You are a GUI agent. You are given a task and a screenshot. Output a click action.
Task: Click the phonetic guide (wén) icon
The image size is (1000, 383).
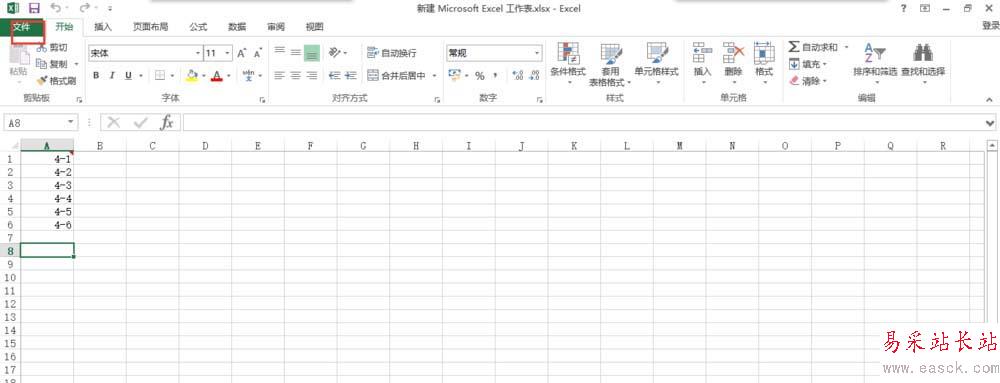coord(249,76)
